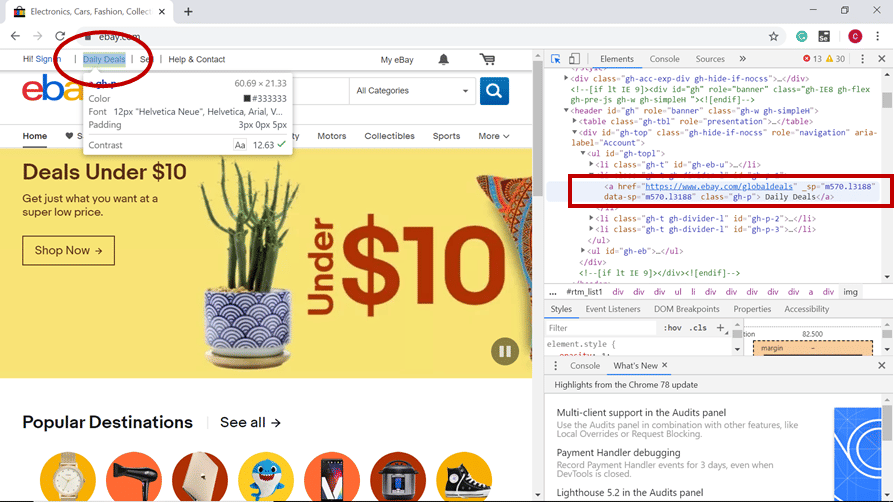Screen dimensions: 894x502
Task: Pause the carousel with the pause button
Action: [505, 351]
